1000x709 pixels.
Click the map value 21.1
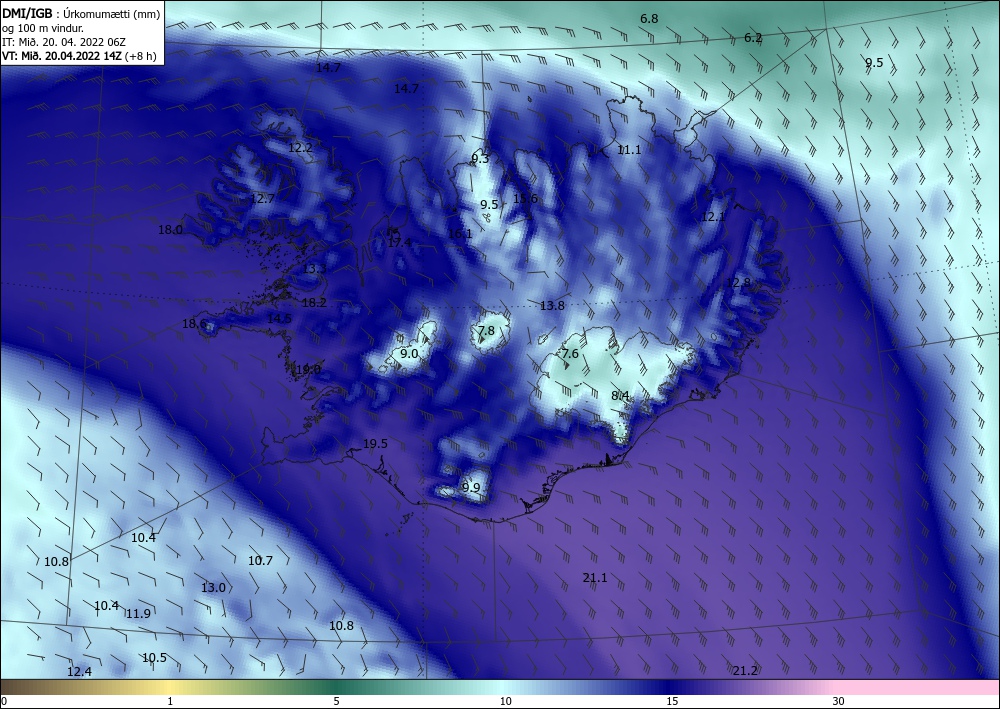[x=595, y=578]
